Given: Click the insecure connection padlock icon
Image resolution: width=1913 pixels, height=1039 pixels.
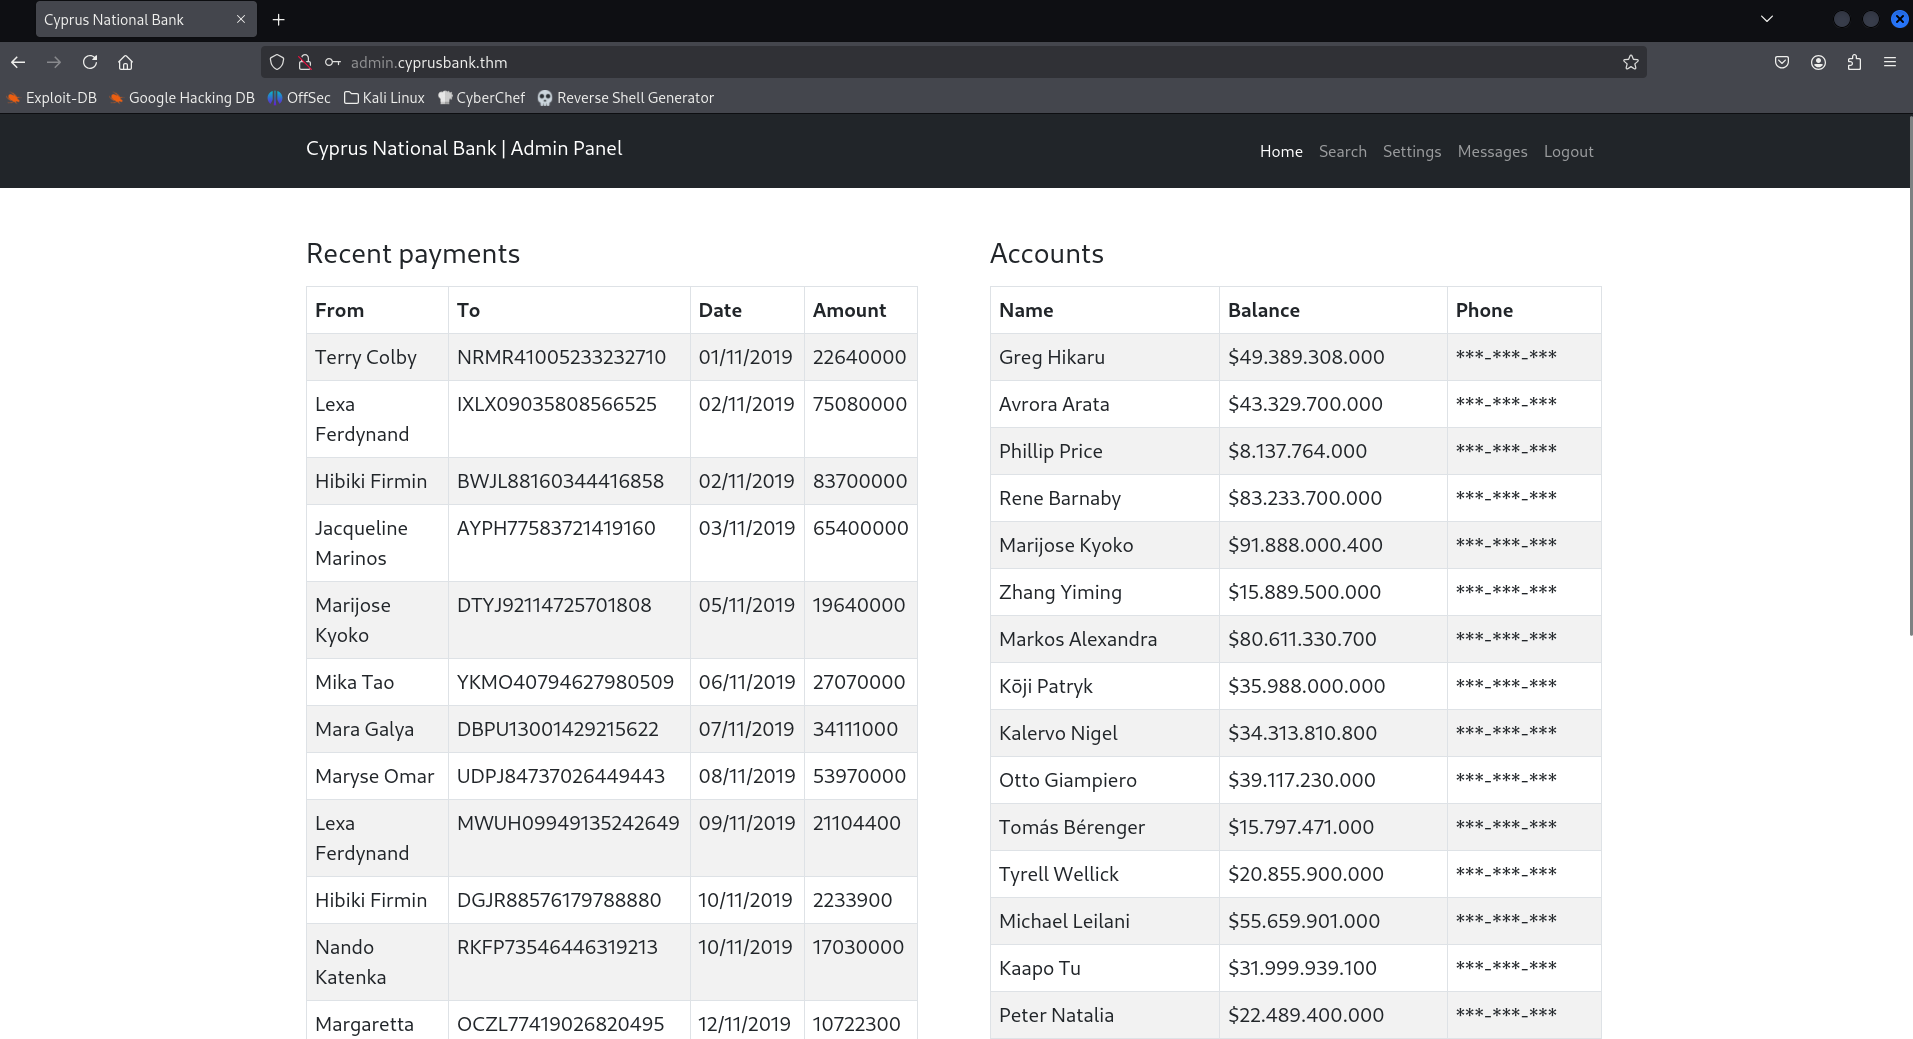Looking at the screenshot, I should tap(305, 62).
